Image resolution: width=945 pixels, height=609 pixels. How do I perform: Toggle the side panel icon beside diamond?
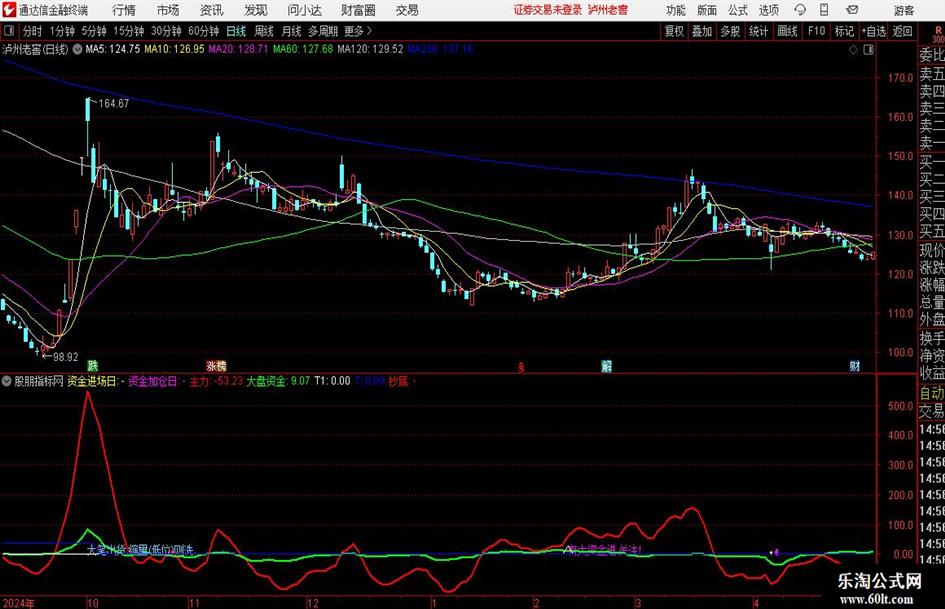[x=868, y=49]
